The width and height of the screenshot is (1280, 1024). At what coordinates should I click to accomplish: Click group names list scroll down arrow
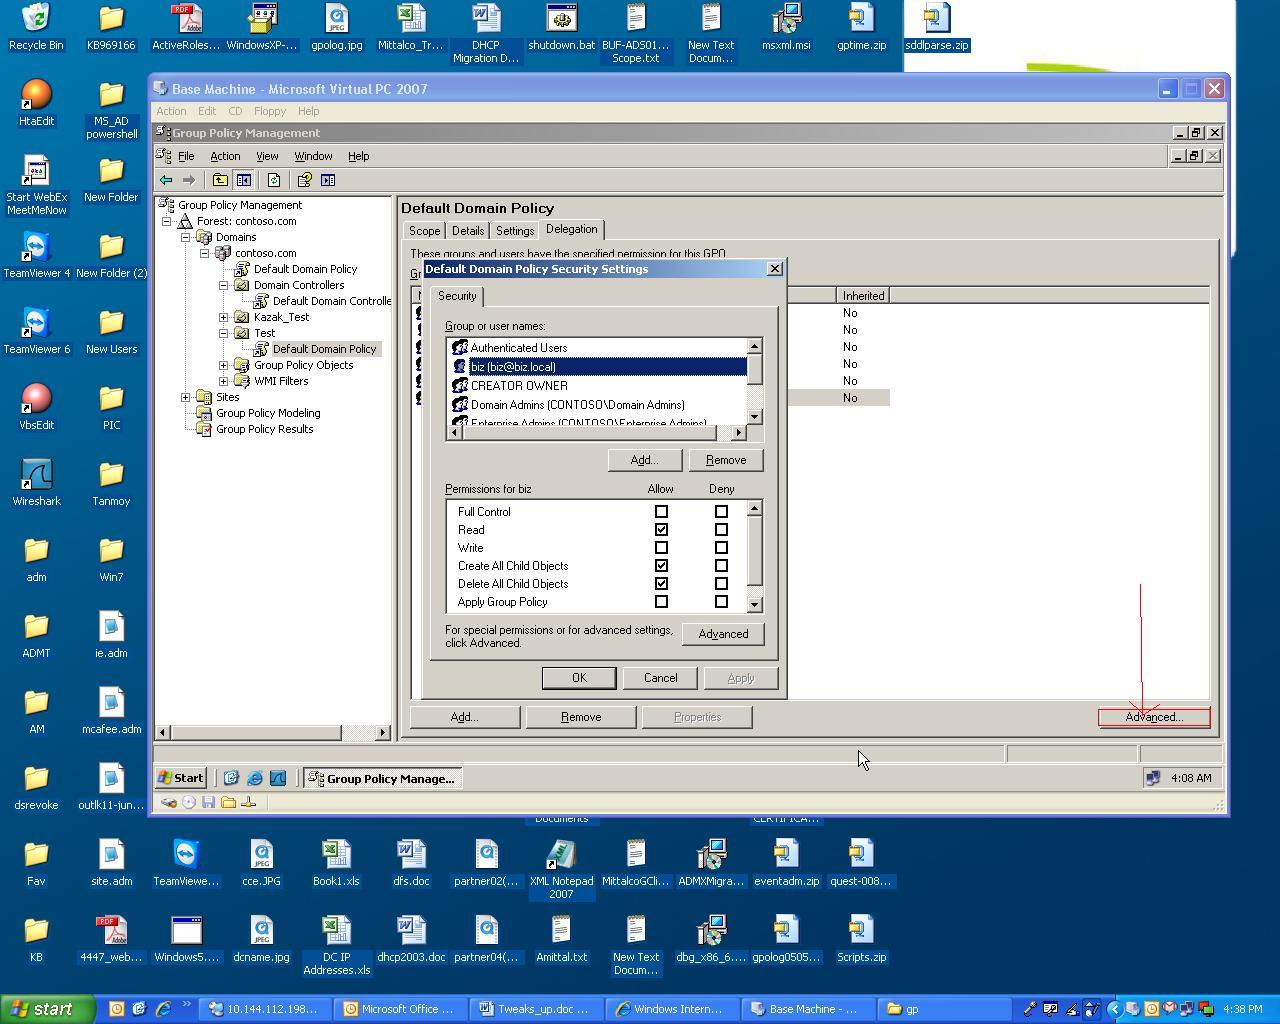[755, 416]
